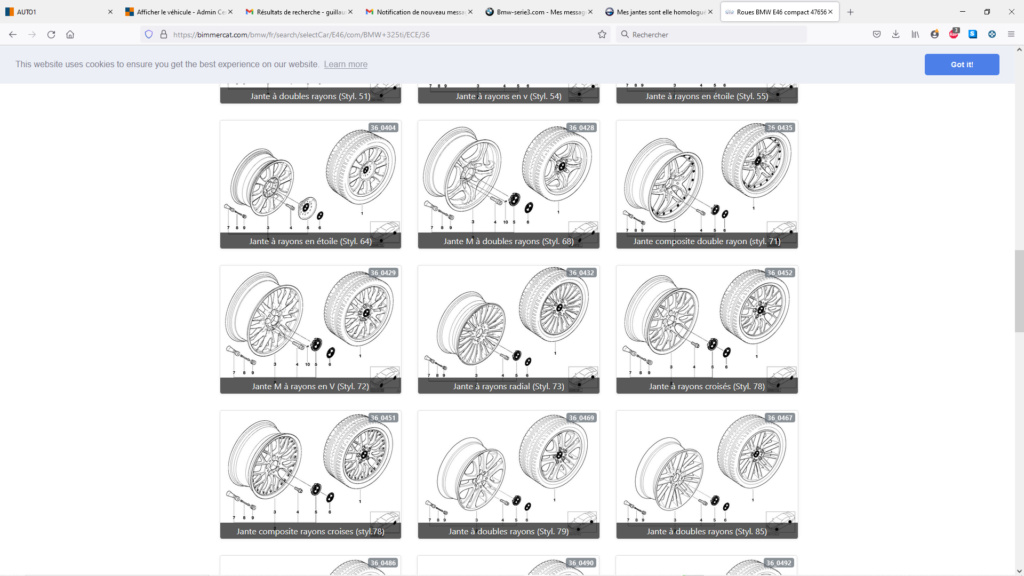Switch to the AUTO1 tab
The image size is (1024, 576).
coord(59,12)
